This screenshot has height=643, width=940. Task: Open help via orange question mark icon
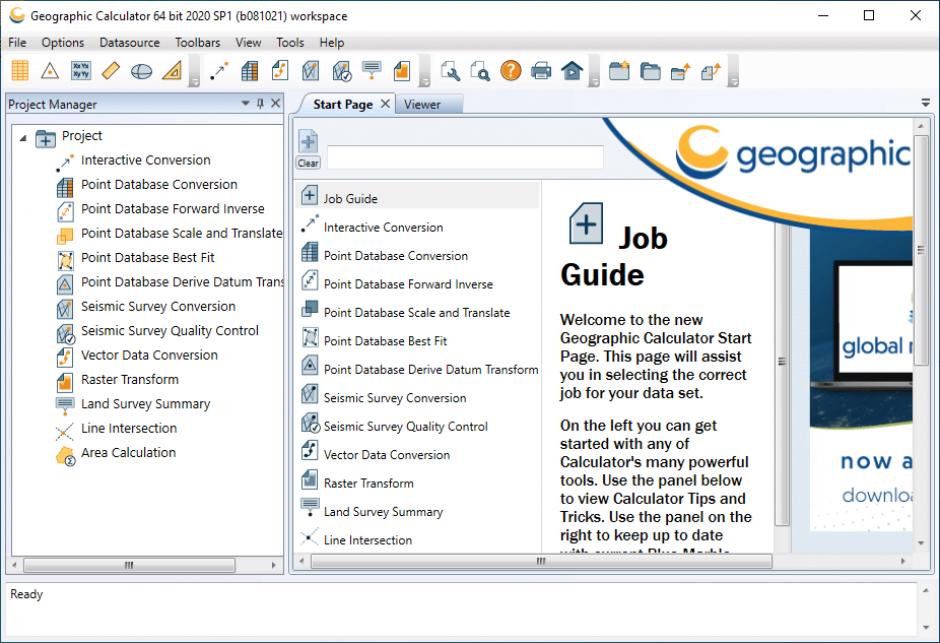point(511,71)
